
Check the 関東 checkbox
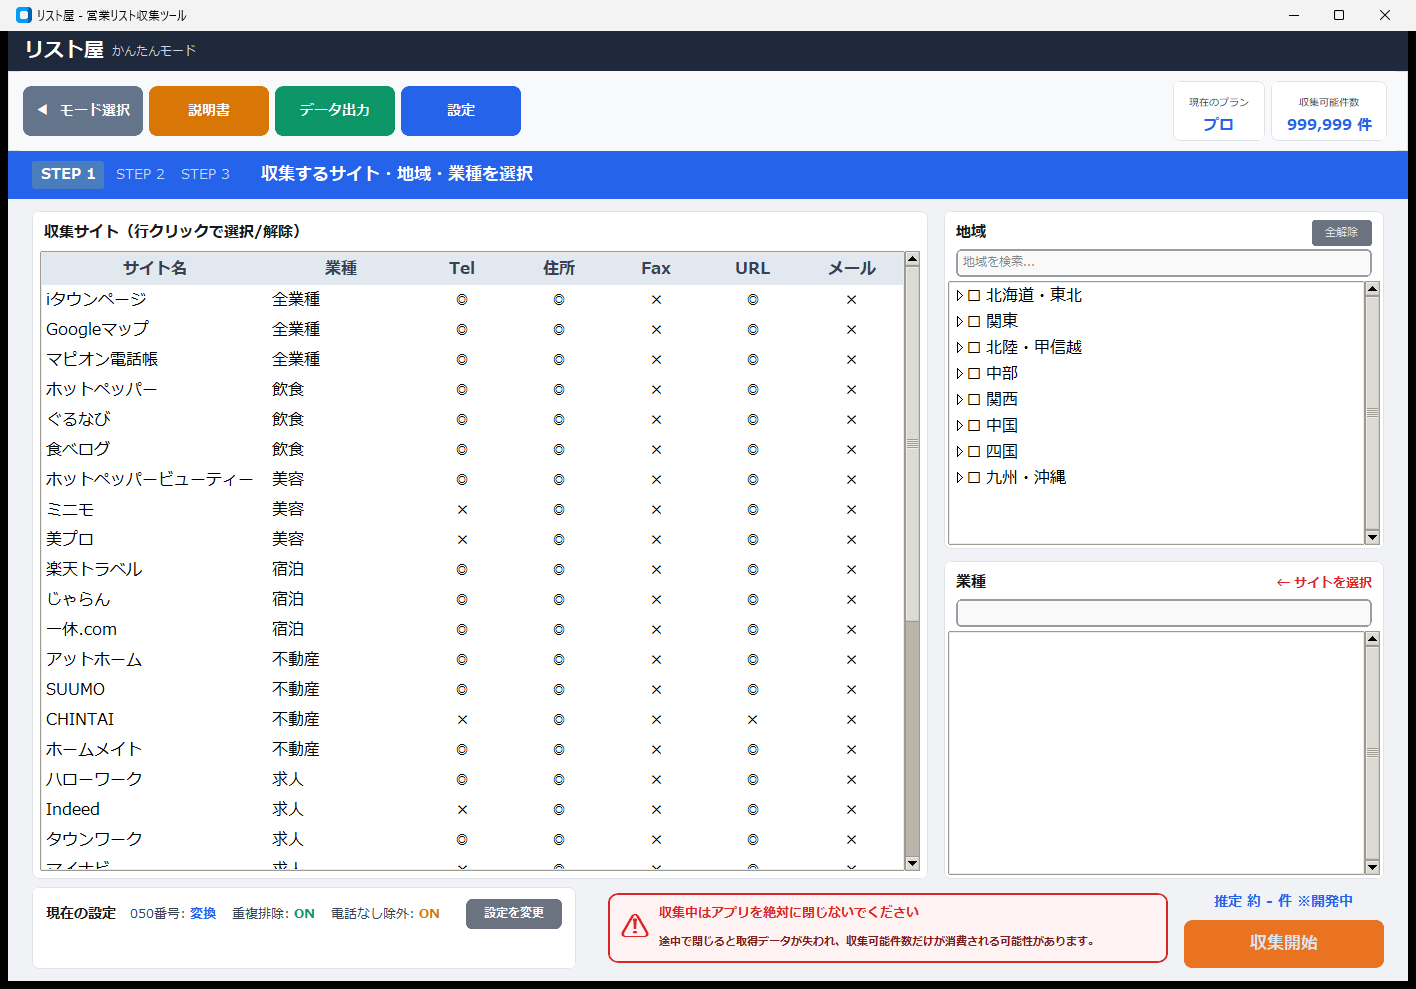[x=974, y=322]
